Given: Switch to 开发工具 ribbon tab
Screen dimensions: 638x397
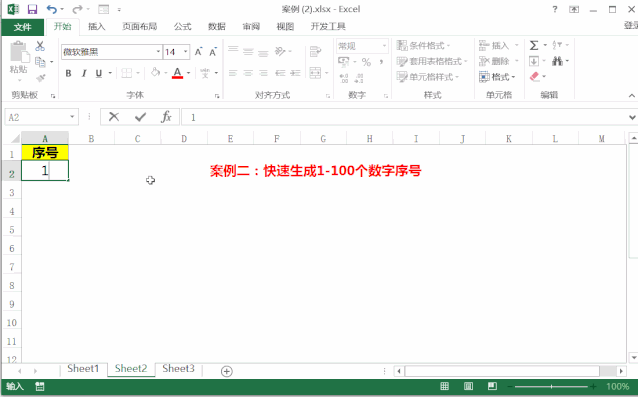Looking at the screenshot, I should tap(328, 26).
